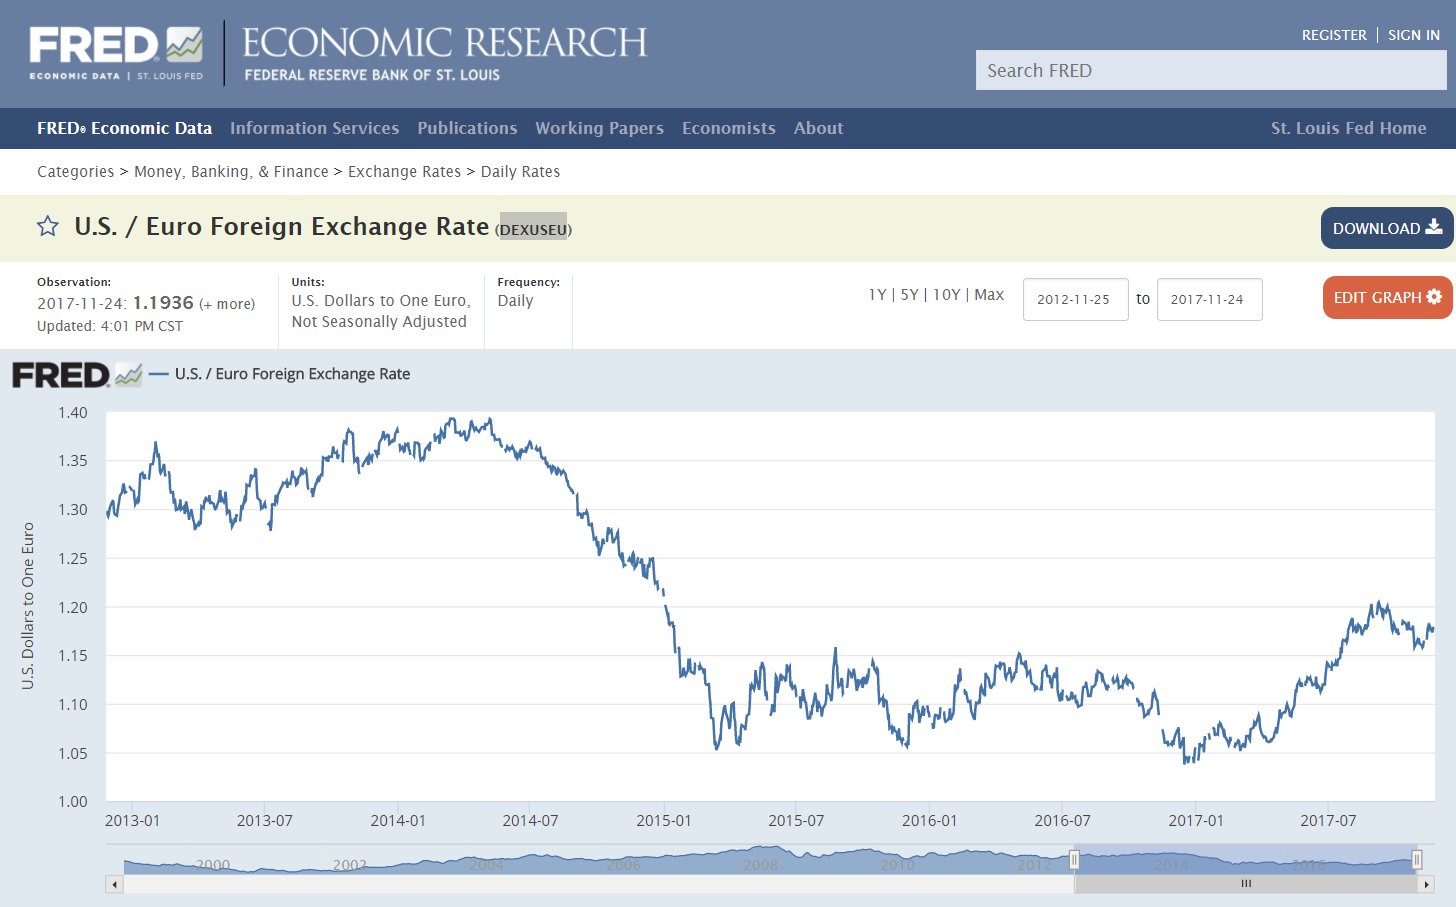Focus the Search FRED box
The width and height of the screenshot is (1456, 907).
[1210, 71]
